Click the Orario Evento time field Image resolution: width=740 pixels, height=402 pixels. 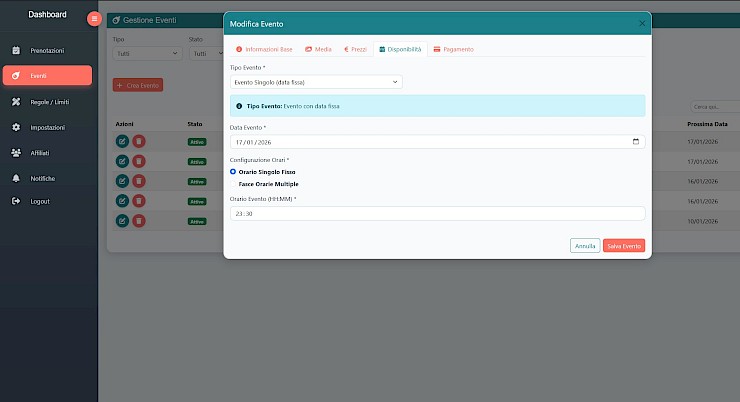[x=437, y=213]
